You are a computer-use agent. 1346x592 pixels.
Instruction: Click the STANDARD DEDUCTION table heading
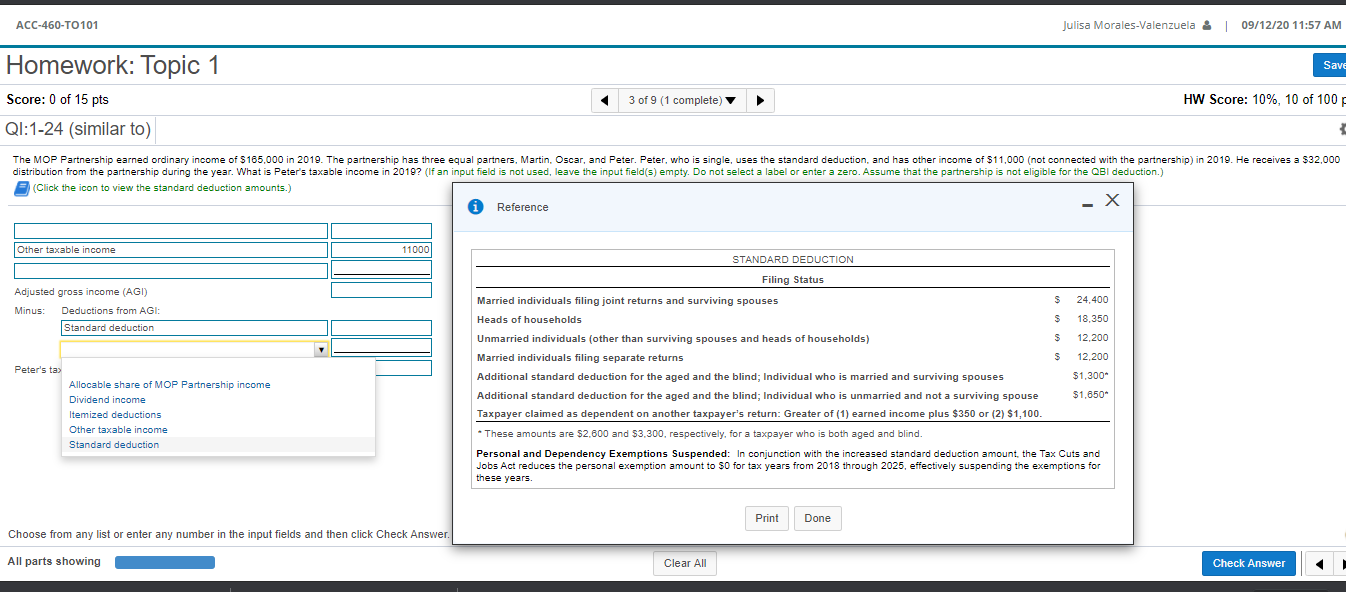tap(793, 260)
